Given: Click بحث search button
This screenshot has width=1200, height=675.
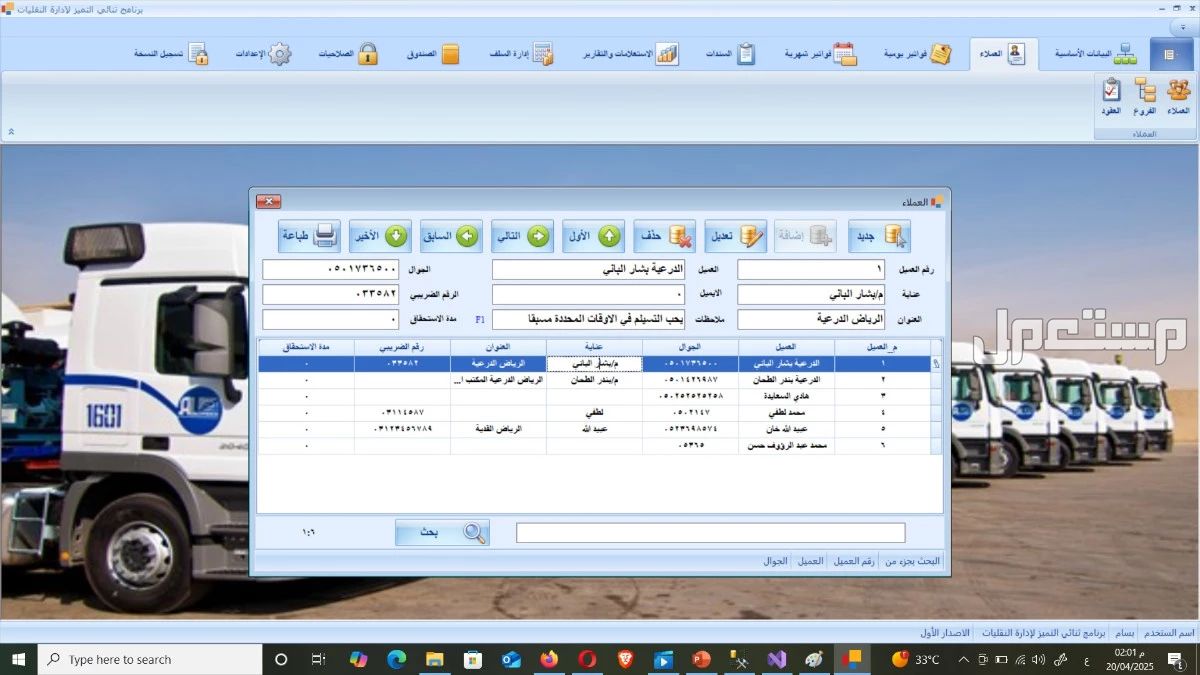Looking at the screenshot, I should [x=442, y=532].
